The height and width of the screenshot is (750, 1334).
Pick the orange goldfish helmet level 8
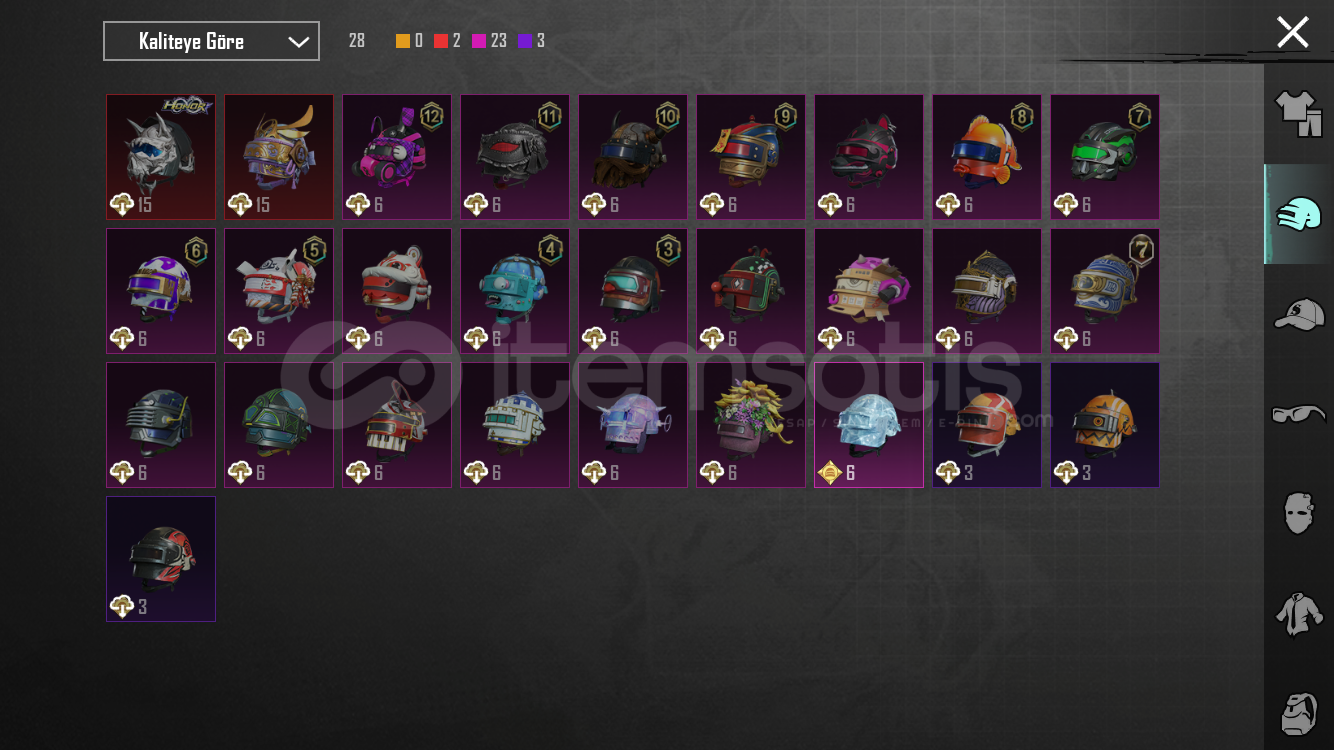987,157
